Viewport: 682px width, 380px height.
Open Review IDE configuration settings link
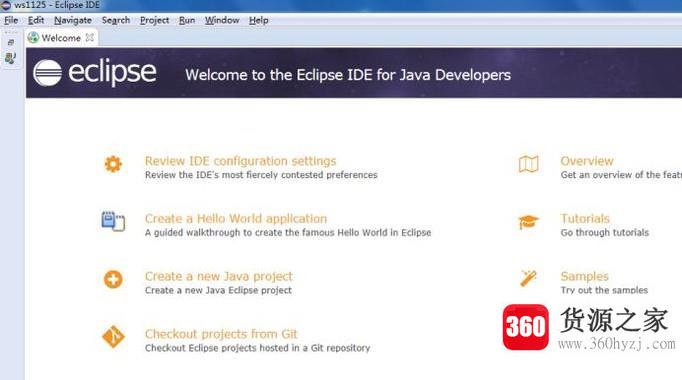coord(241,161)
